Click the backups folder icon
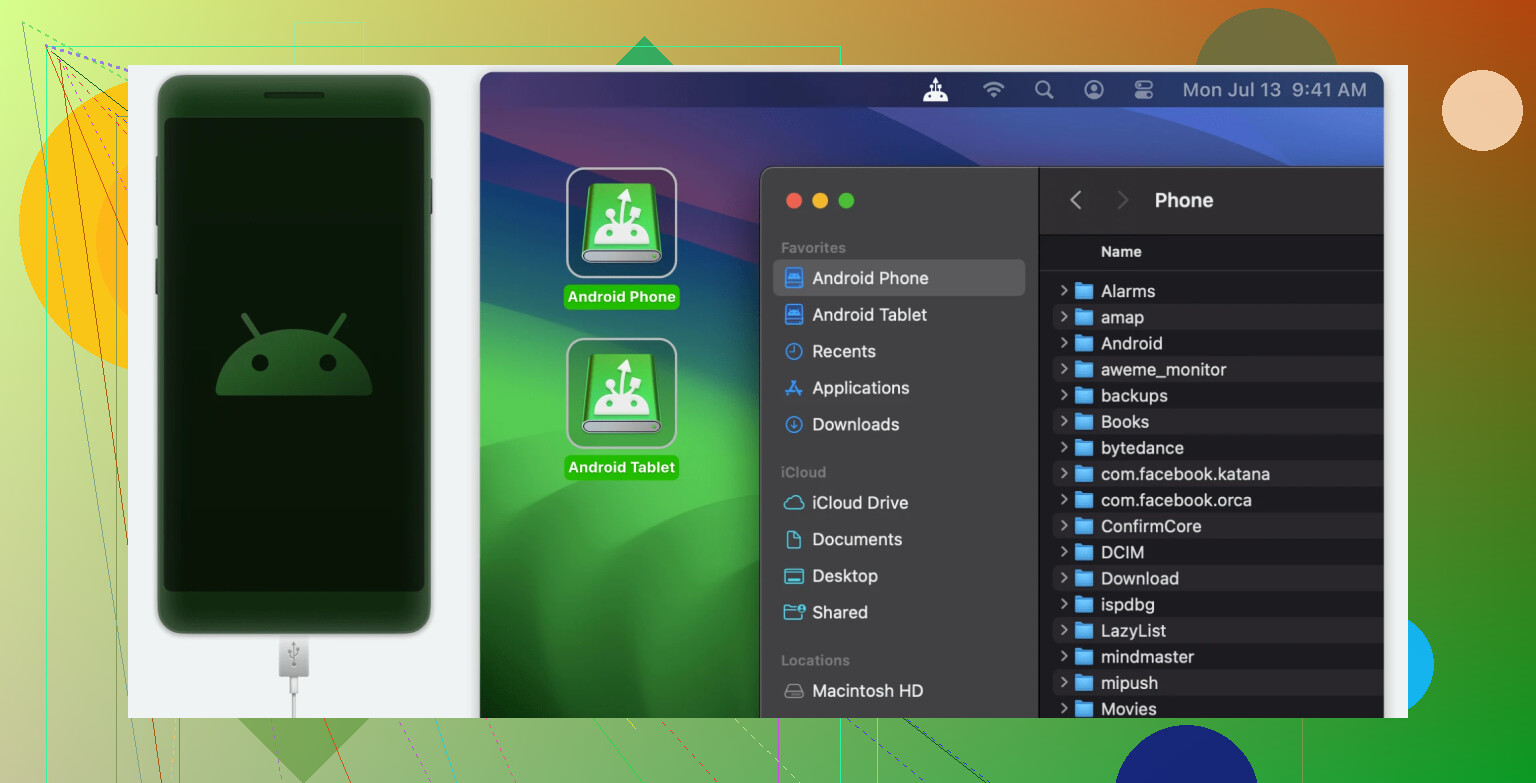This screenshot has height=783, width=1536. pos(1084,395)
